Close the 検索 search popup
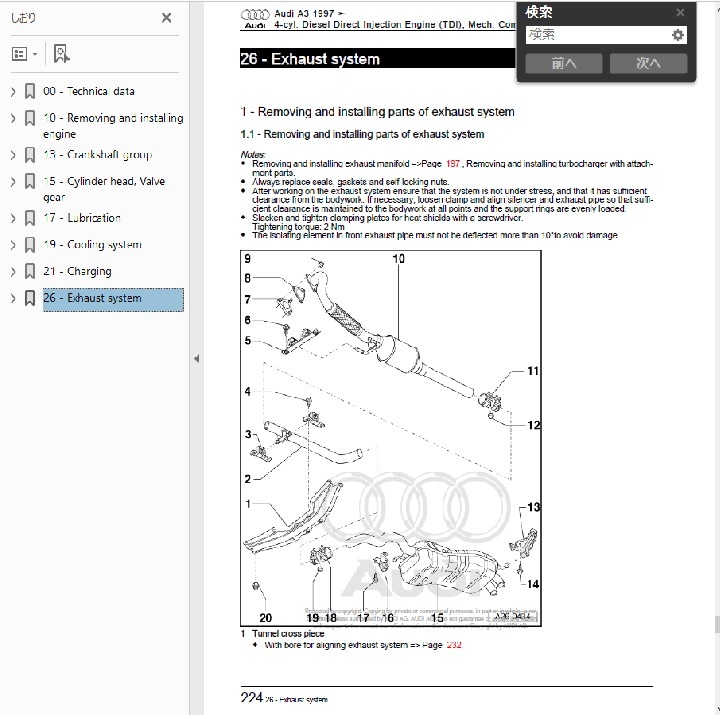Viewport: 720px width, 715px height. (x=680, y=12)
